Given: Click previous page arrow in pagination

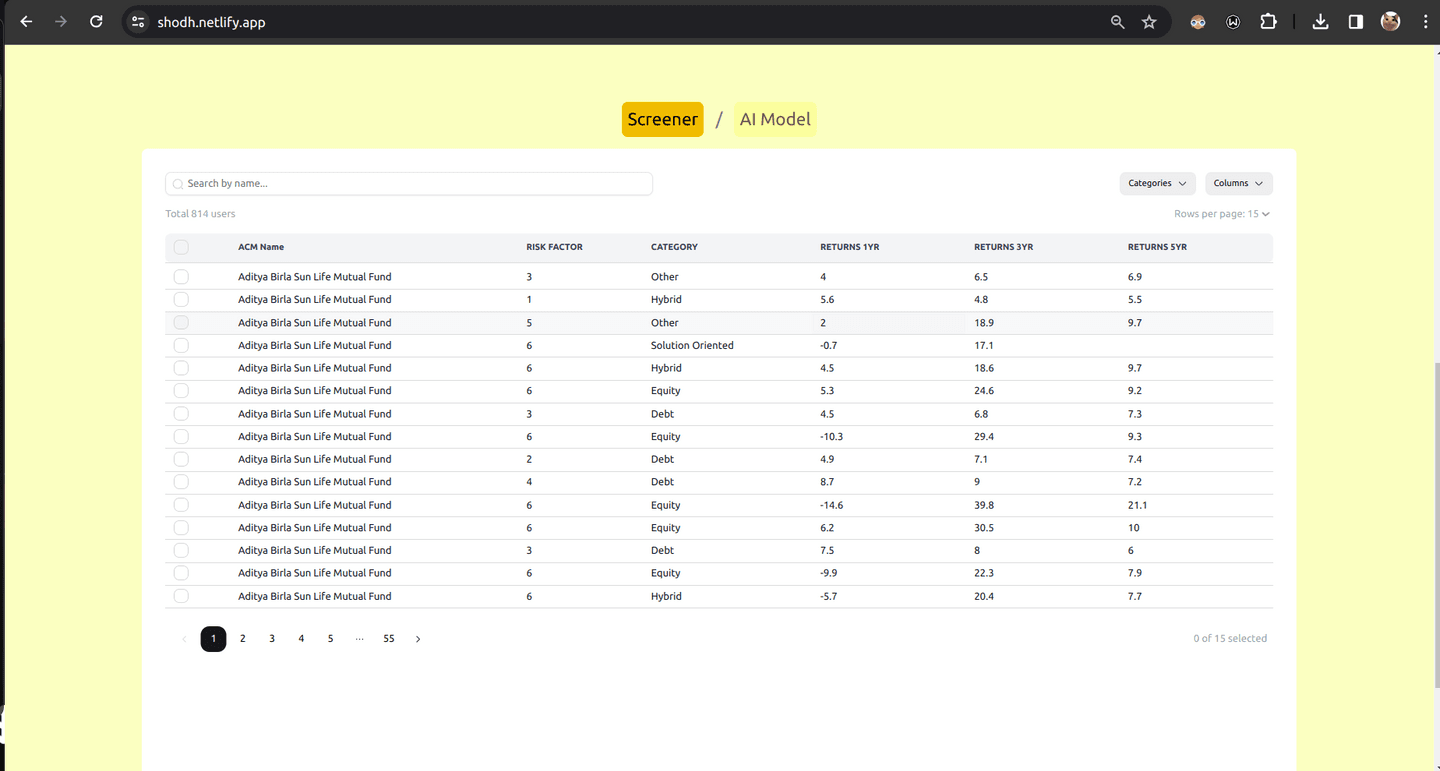Looking at the screenshot, I should click(x=184, y=639).
